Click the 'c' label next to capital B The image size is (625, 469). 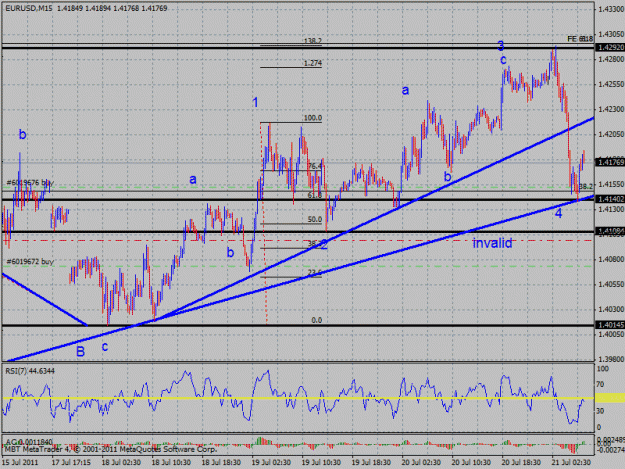[x=104, y=347]
